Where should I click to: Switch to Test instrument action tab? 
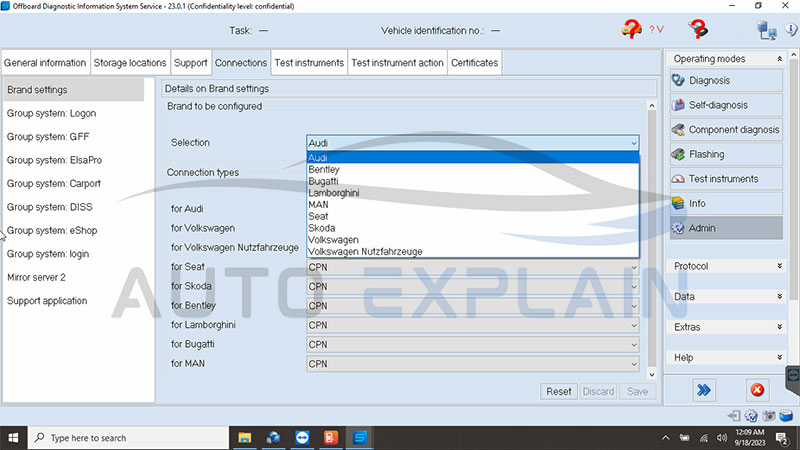click(x=397, y=63)
